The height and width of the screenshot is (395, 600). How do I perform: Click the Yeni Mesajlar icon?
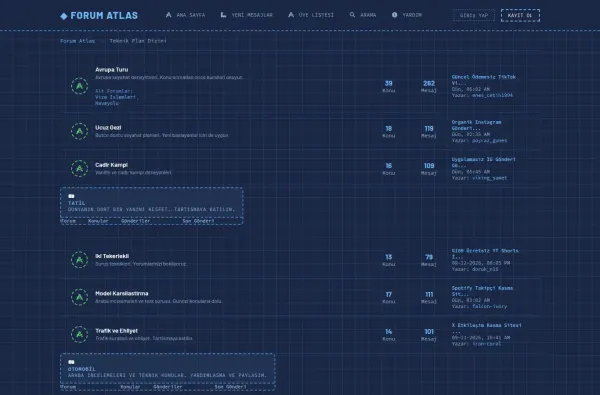point(223,15)
